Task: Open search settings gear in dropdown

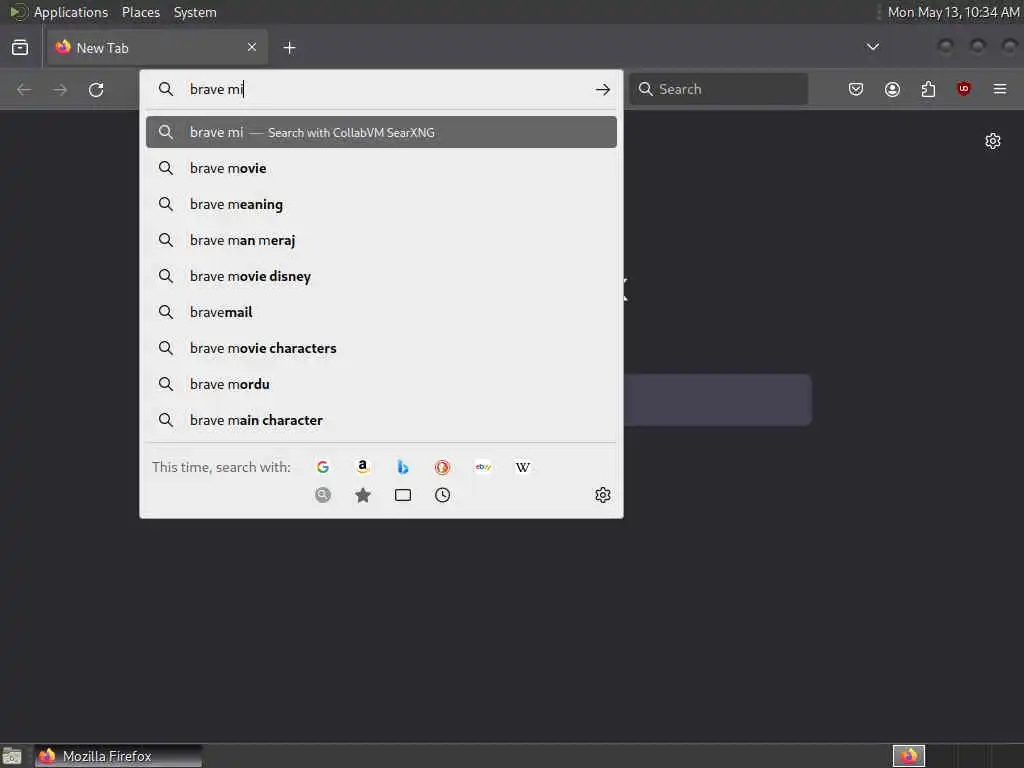Action: click(x=603, y=495)
